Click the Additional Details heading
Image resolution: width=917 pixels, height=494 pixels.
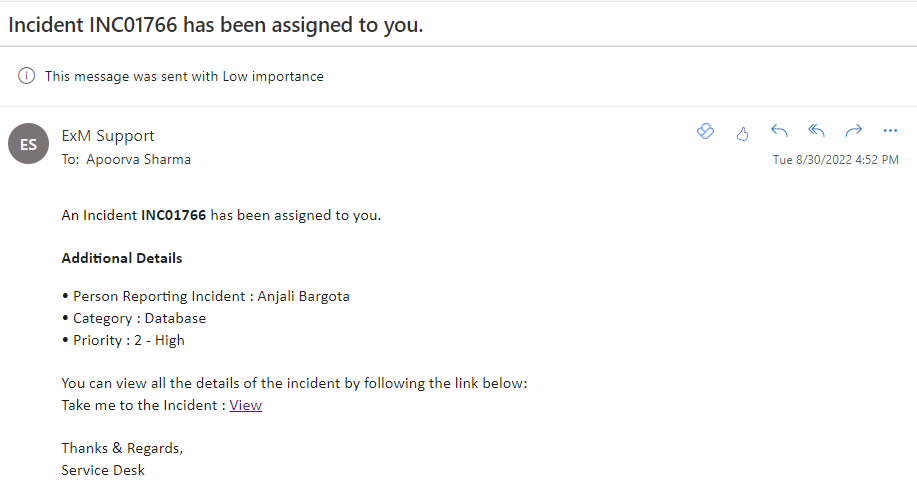click(x=122, y=258)
